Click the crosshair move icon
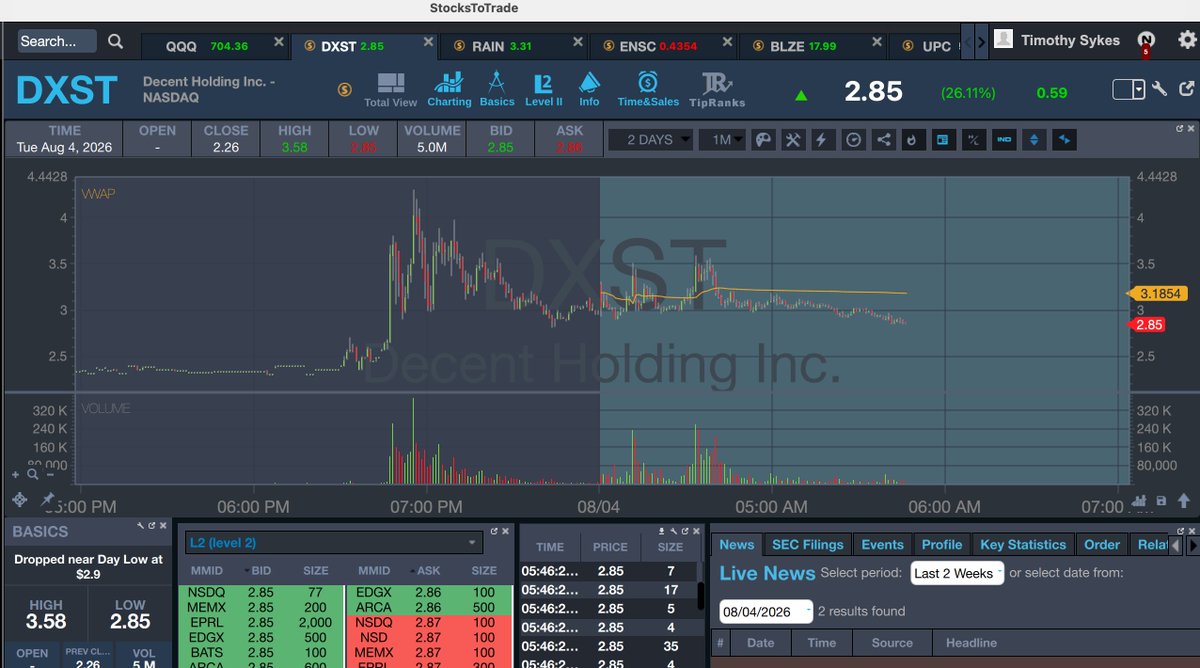Viewport: 1200px width, 668px height. point(19,499)
